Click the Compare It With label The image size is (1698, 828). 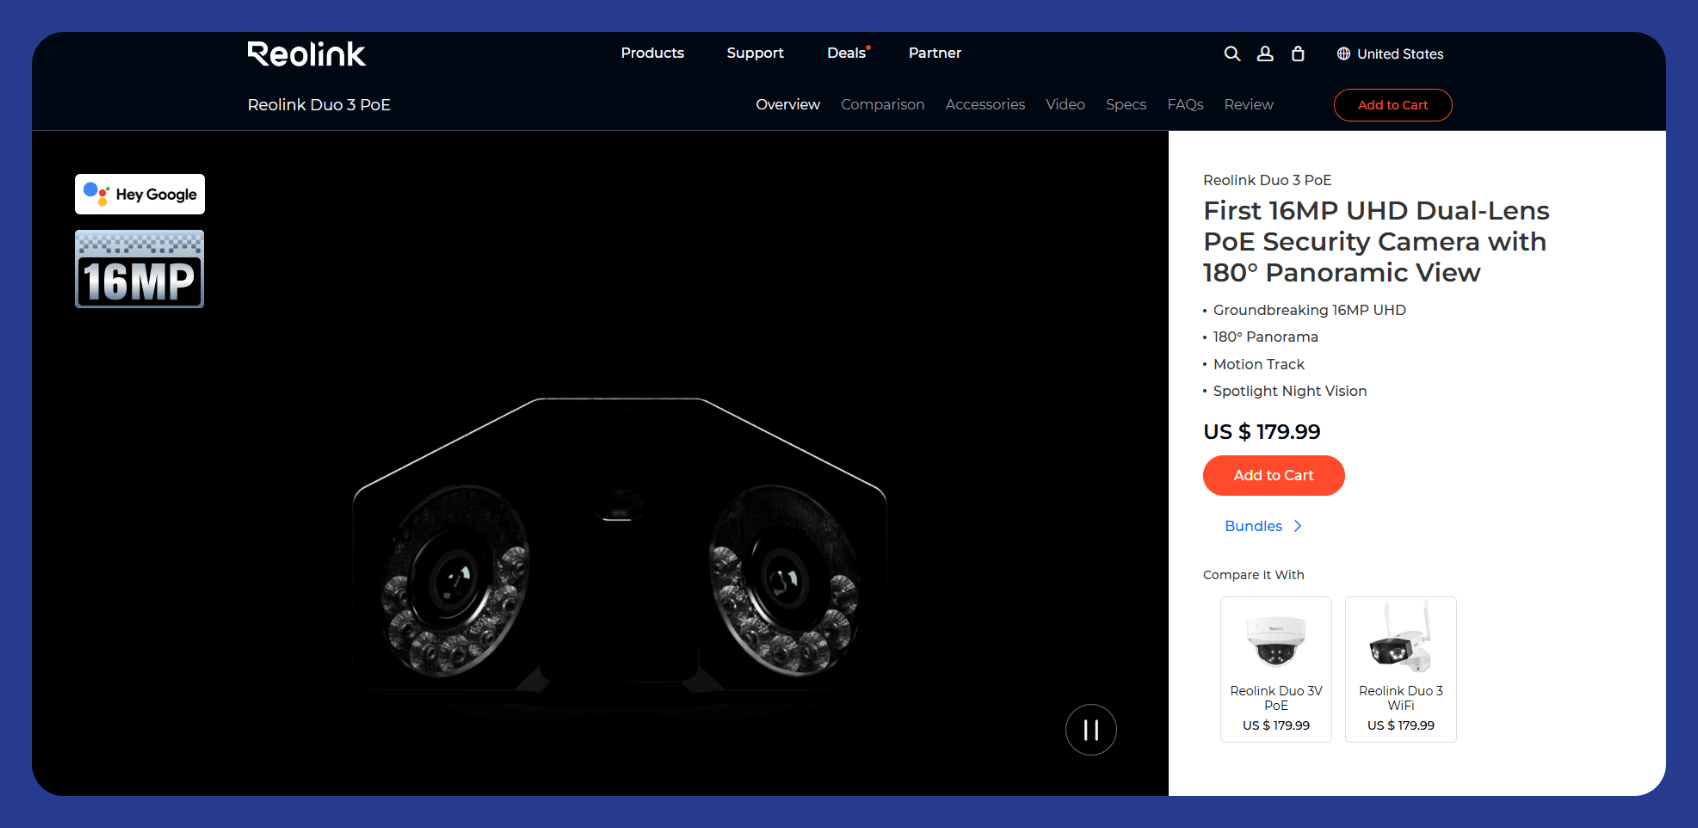1254,575
